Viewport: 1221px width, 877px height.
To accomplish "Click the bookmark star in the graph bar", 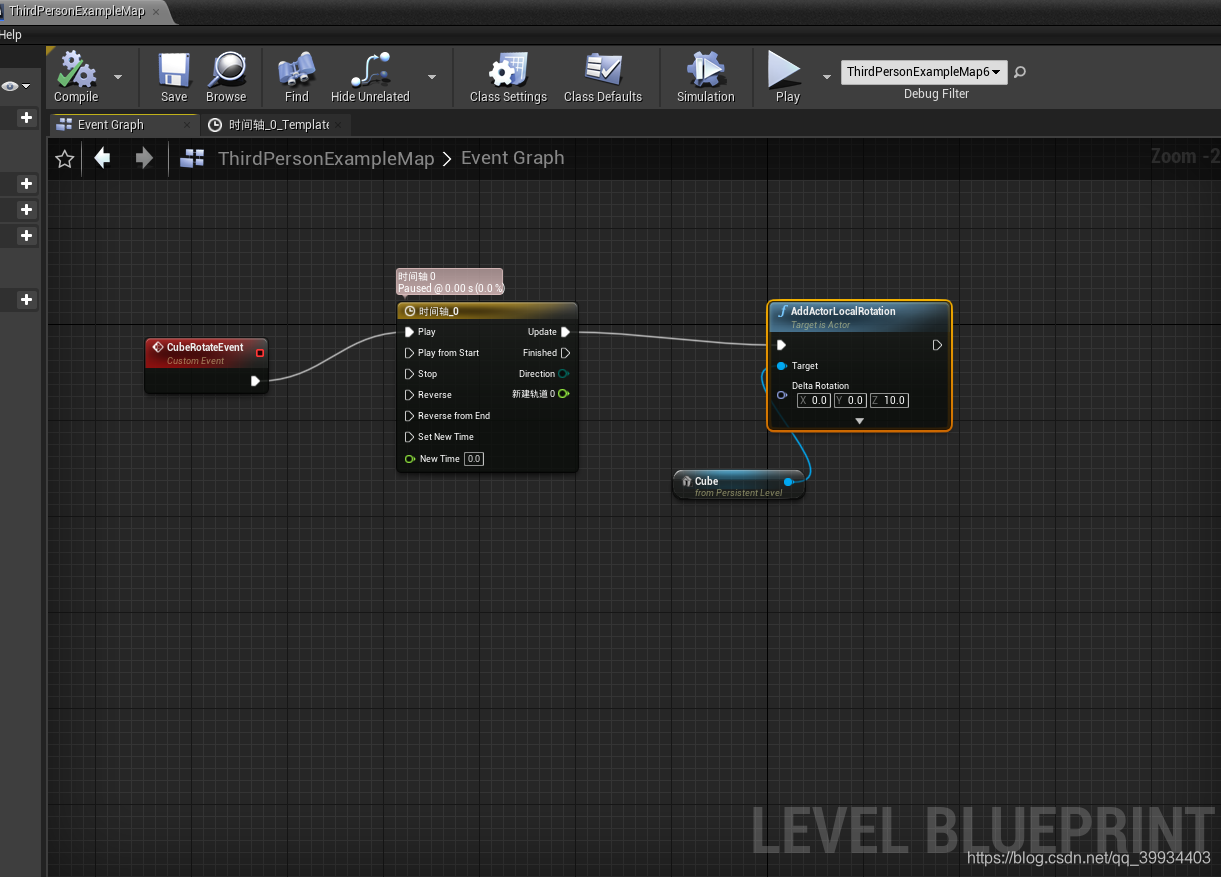I will tap(64, 158).
